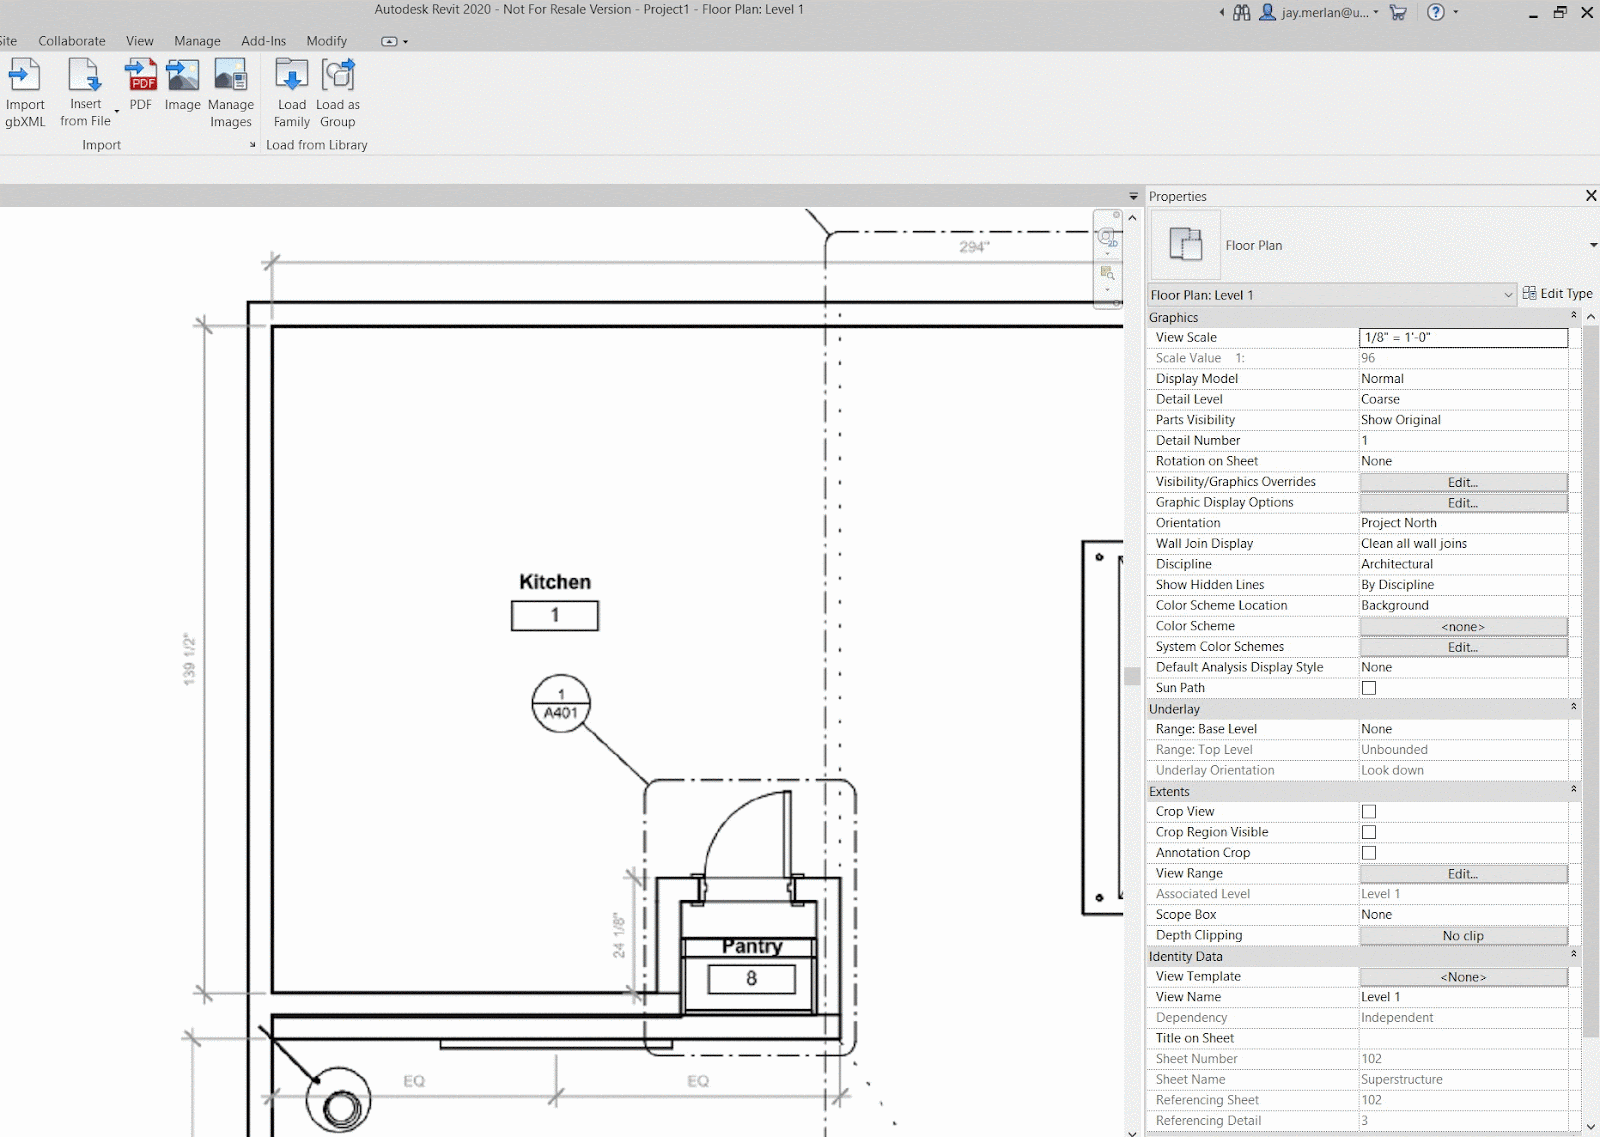1600x1137 pixels.
Task: Check the Annotation Crop checkbox
Action: [1369, 853]
